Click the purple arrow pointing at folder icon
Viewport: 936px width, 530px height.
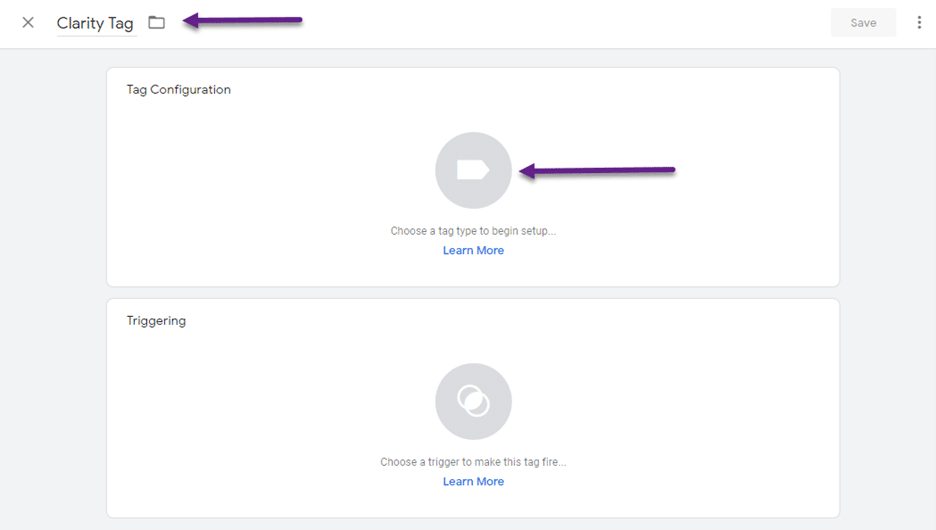242,21
